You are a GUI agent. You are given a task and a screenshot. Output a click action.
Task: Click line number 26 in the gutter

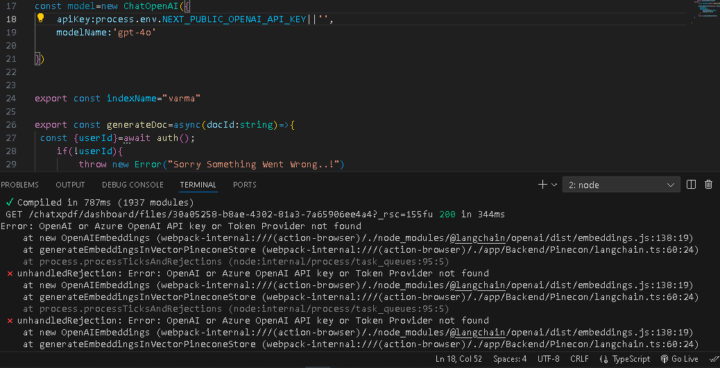(x=12, y=125)
